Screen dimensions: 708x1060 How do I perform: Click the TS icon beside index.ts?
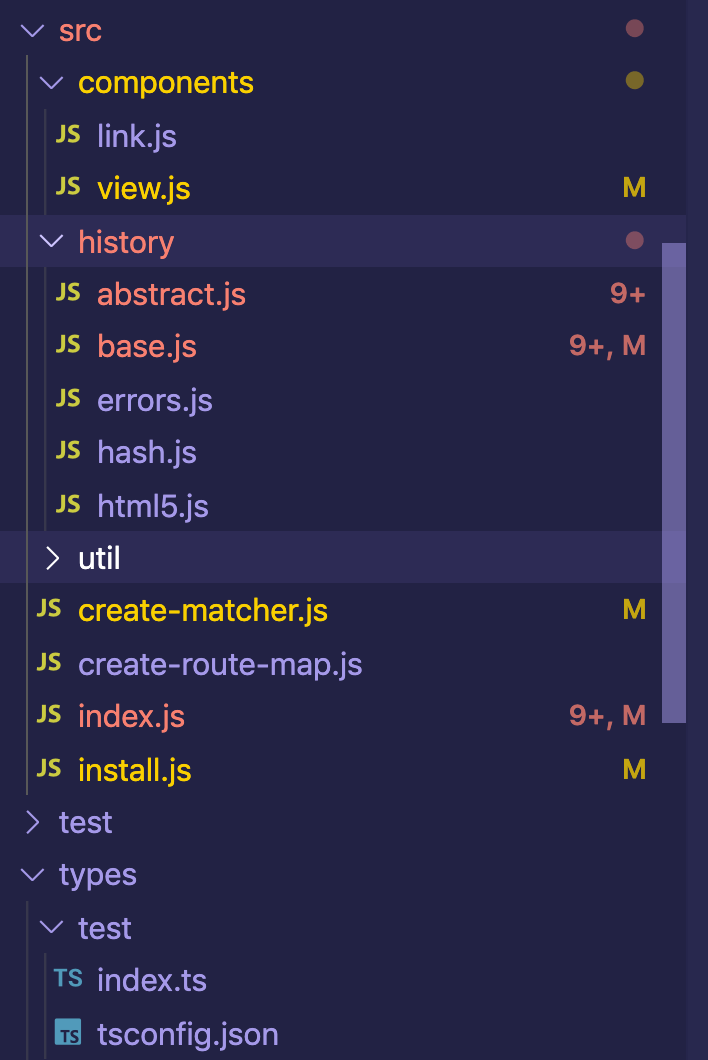[68, 979]
